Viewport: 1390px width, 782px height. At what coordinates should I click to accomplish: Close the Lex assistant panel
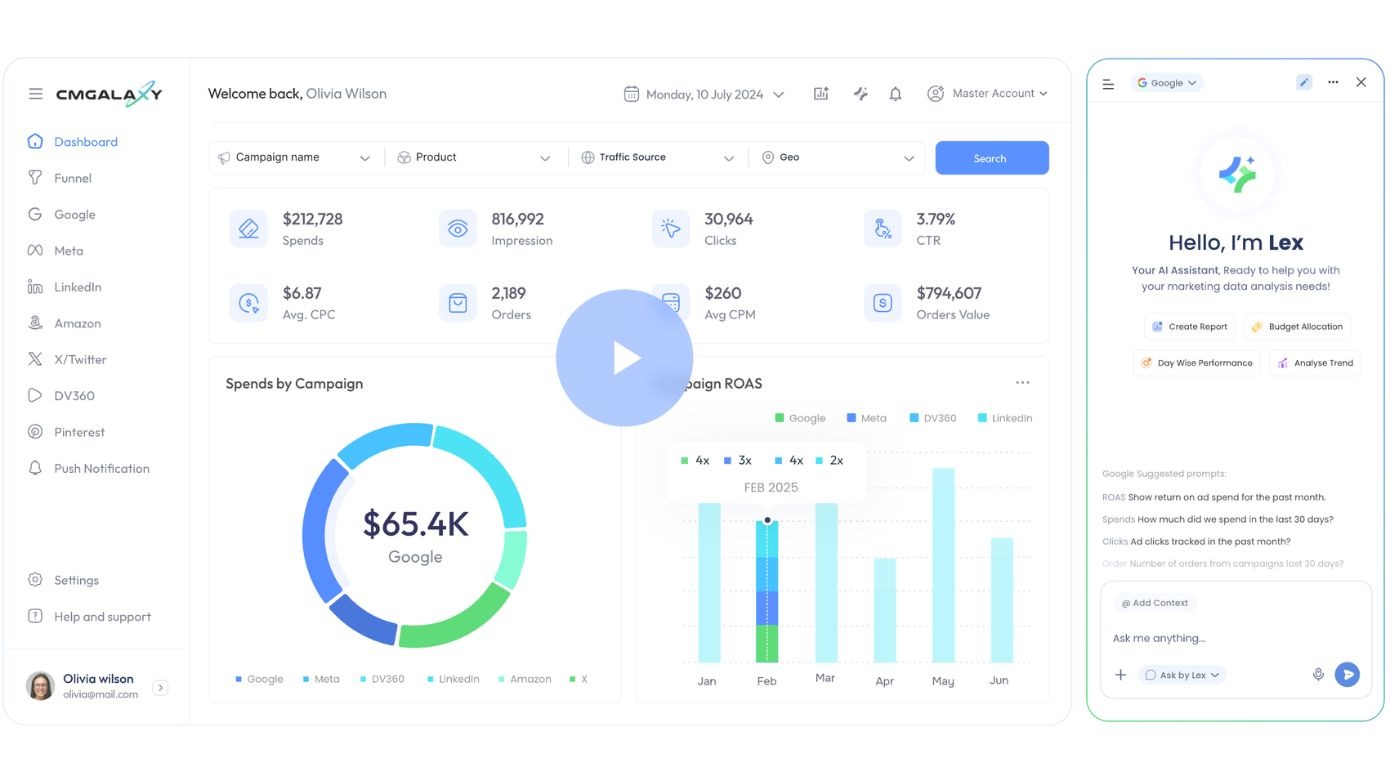click(1361, 82)
